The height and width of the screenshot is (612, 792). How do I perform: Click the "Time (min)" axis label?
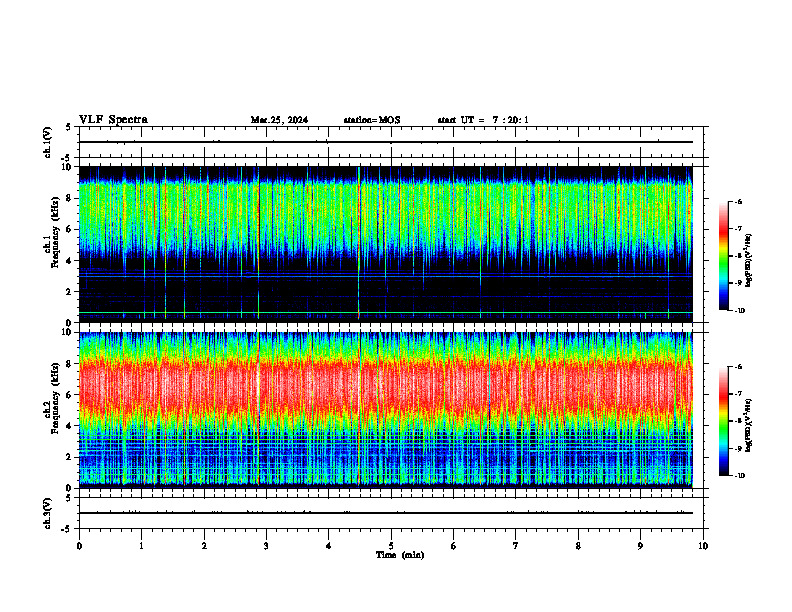tap(400, 555)
